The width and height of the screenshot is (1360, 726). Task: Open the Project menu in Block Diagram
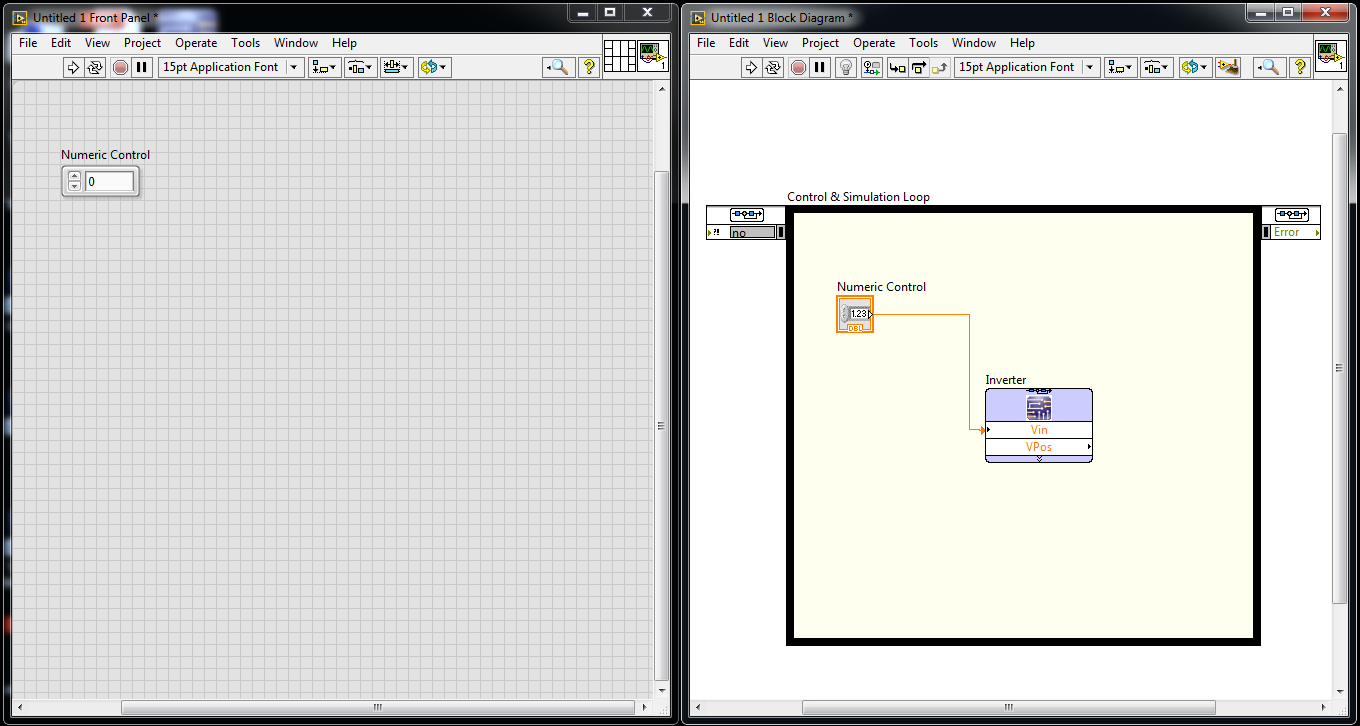click(x=820, y=43)
